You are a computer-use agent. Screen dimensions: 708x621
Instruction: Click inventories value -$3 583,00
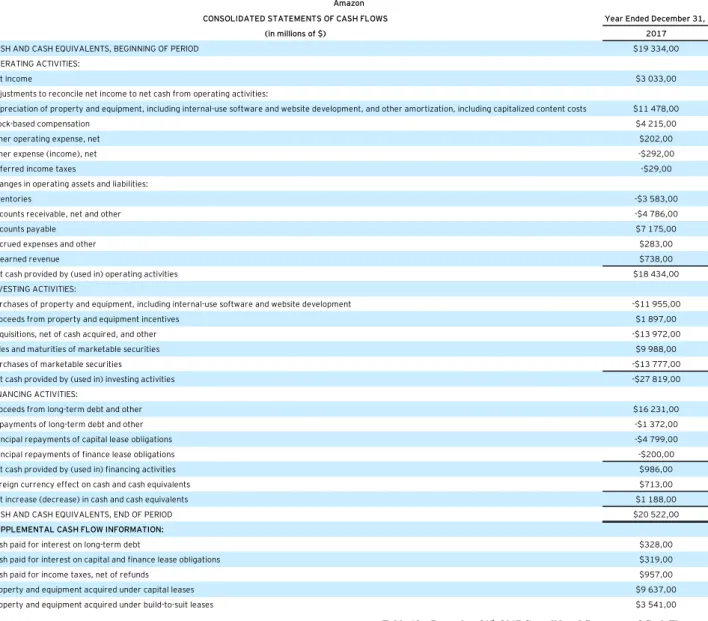click(656, 199)
